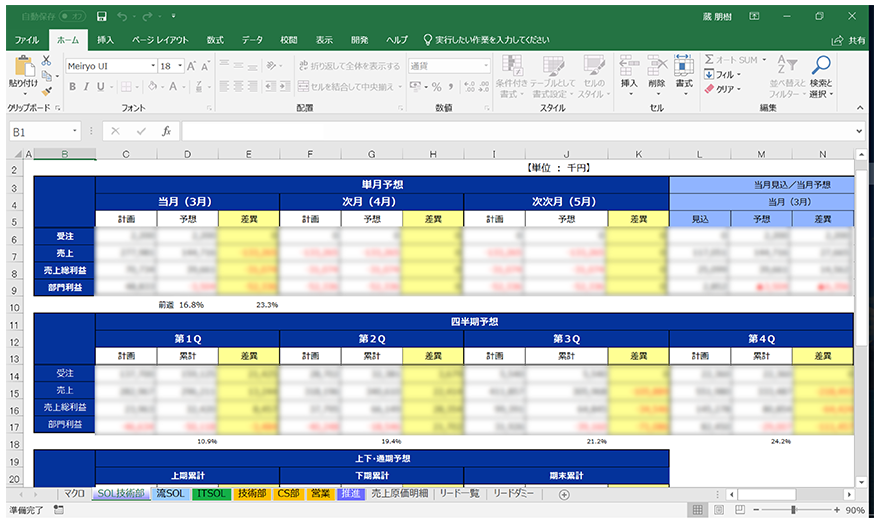Image resolution: width=879 pixels, height=525 pixels.
Task: Switch to the ITSOL sheet tab
Action: point(210,494)
